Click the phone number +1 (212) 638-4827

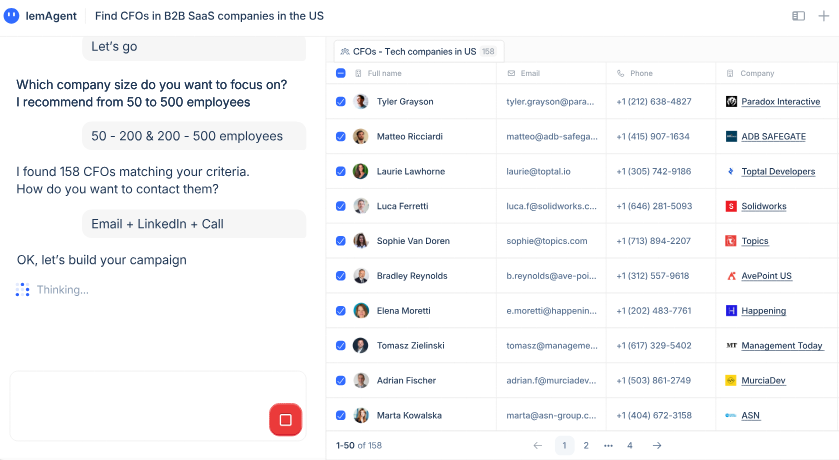654,102
